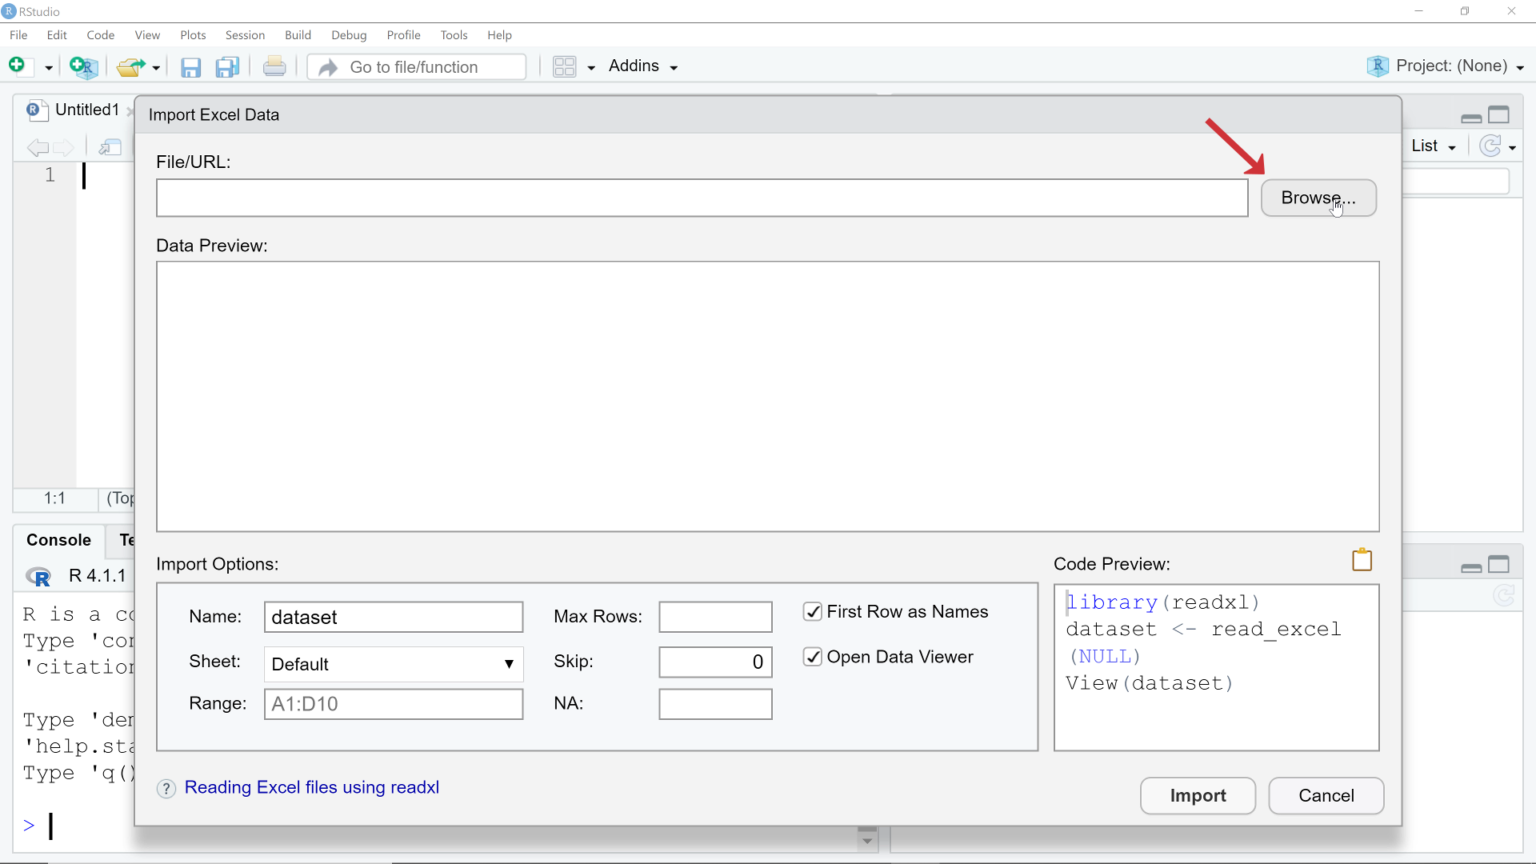Click the Print document icon
This screenshot has height=864, width=1536.
(x=274, y=67)
